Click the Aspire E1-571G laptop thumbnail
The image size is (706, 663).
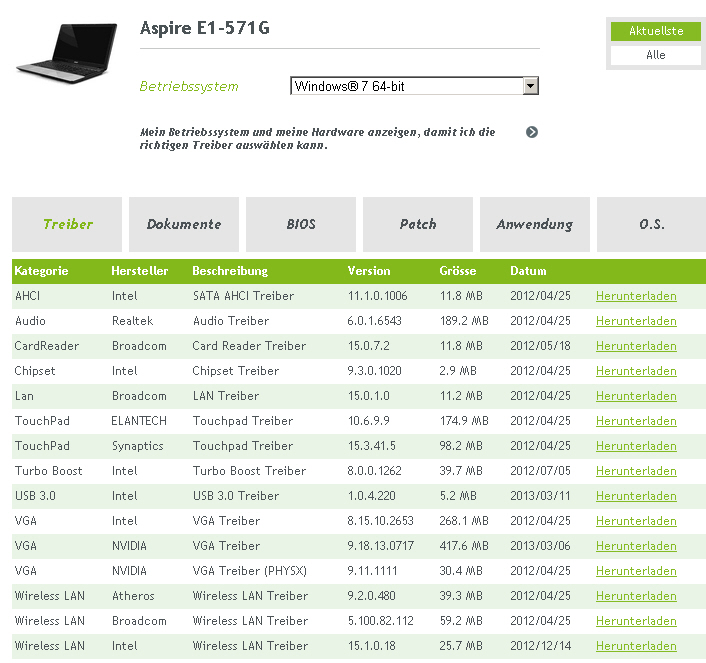pos(67,53)
